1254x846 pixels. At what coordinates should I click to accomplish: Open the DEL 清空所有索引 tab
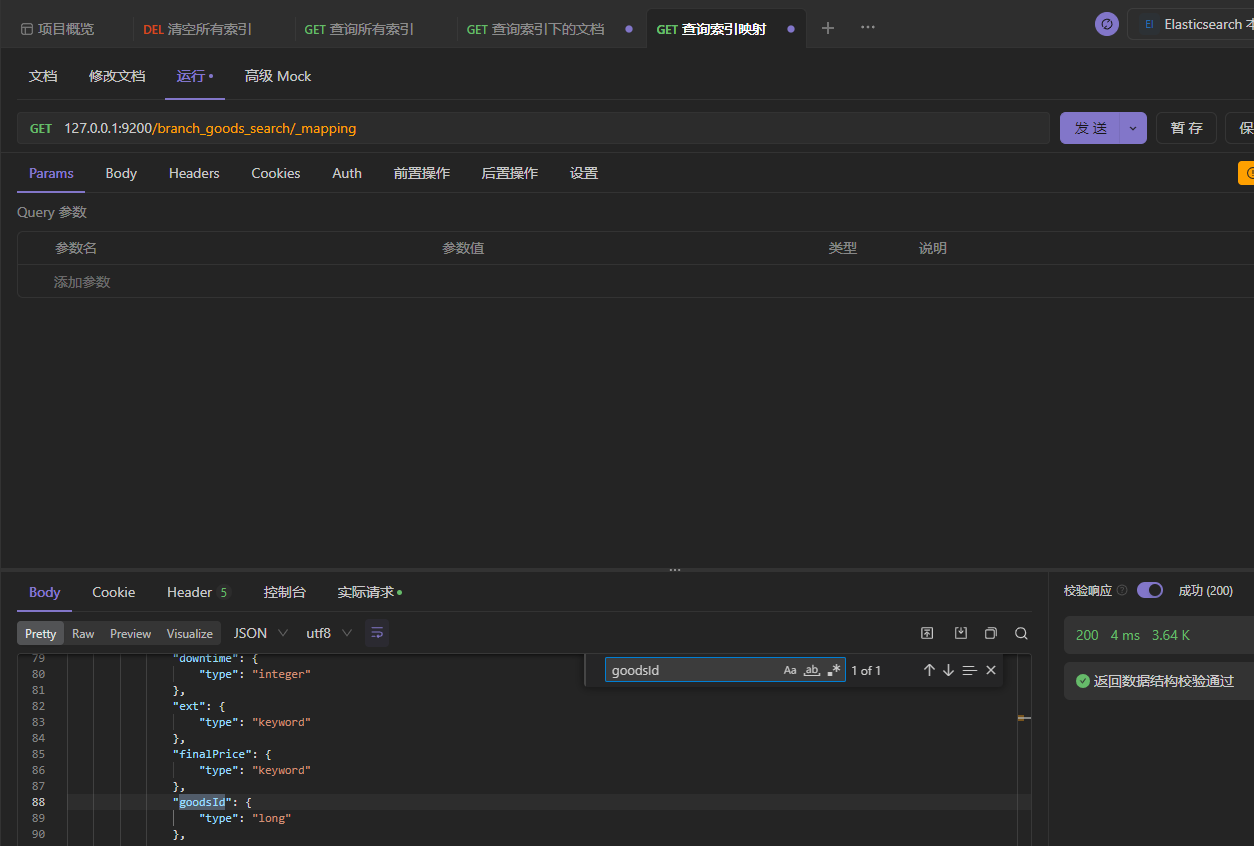click(198, 29)
